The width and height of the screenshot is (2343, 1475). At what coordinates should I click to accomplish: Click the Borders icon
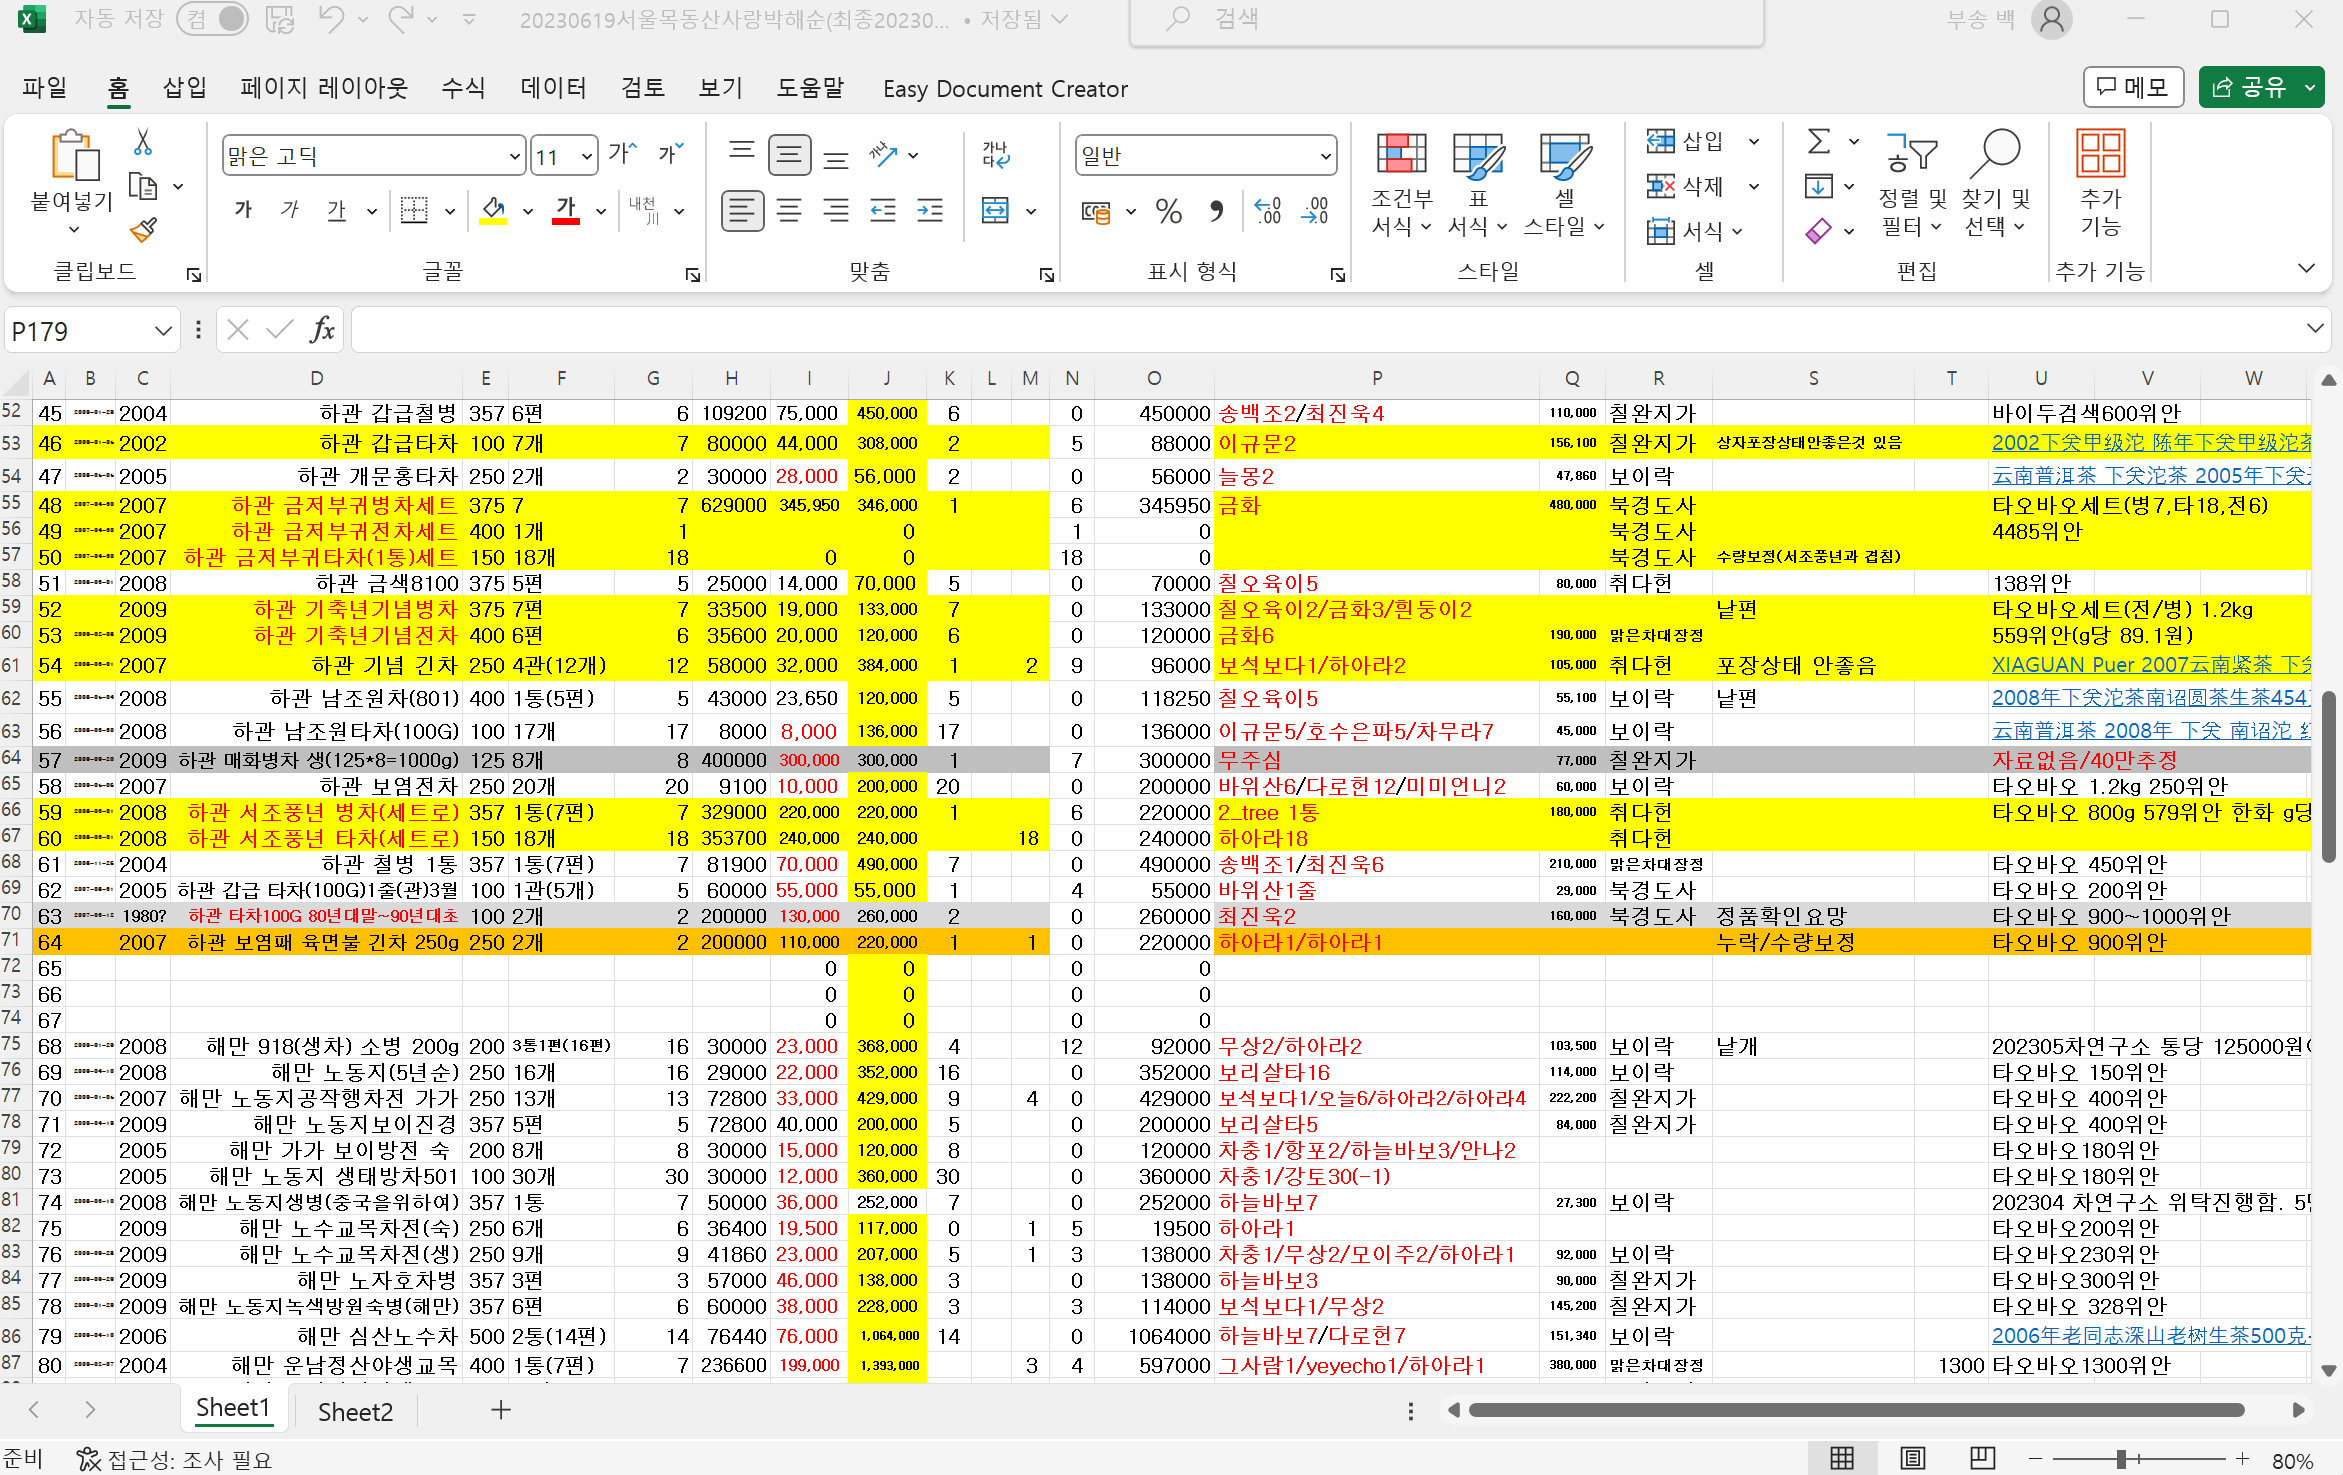(414, 210)
